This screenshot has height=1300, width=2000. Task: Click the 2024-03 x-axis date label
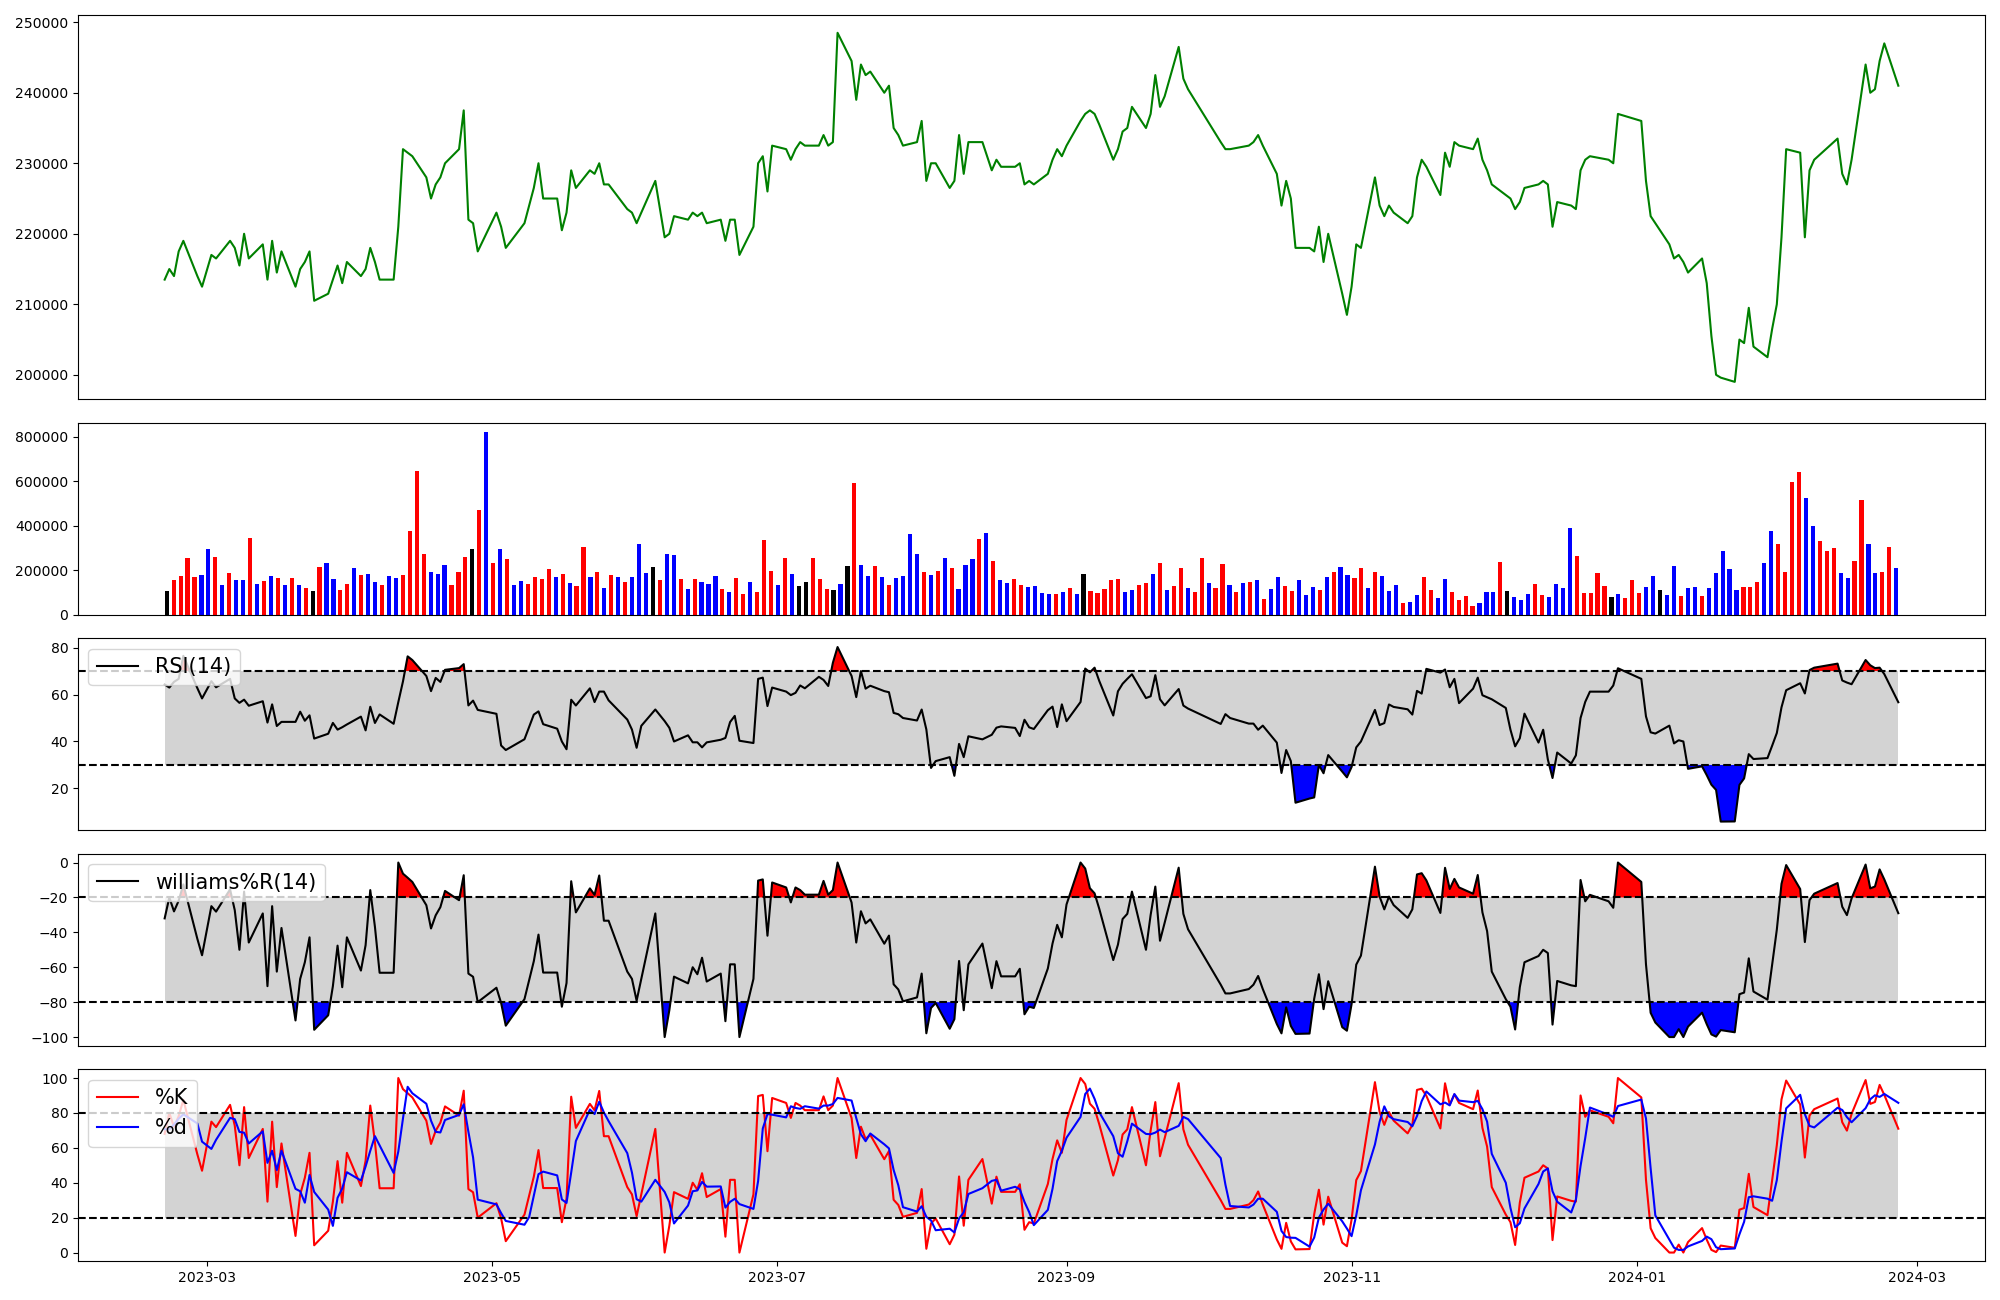[1916, 1277]
